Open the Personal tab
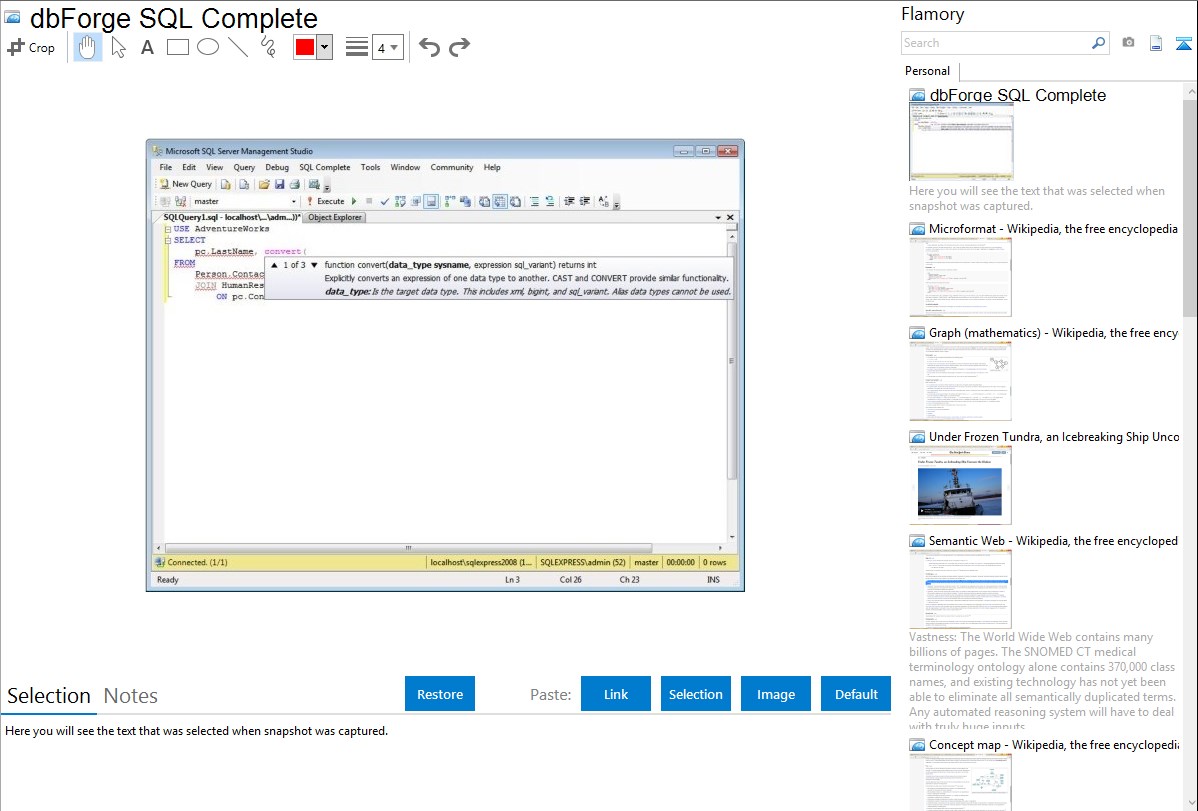 coord(928,71)
